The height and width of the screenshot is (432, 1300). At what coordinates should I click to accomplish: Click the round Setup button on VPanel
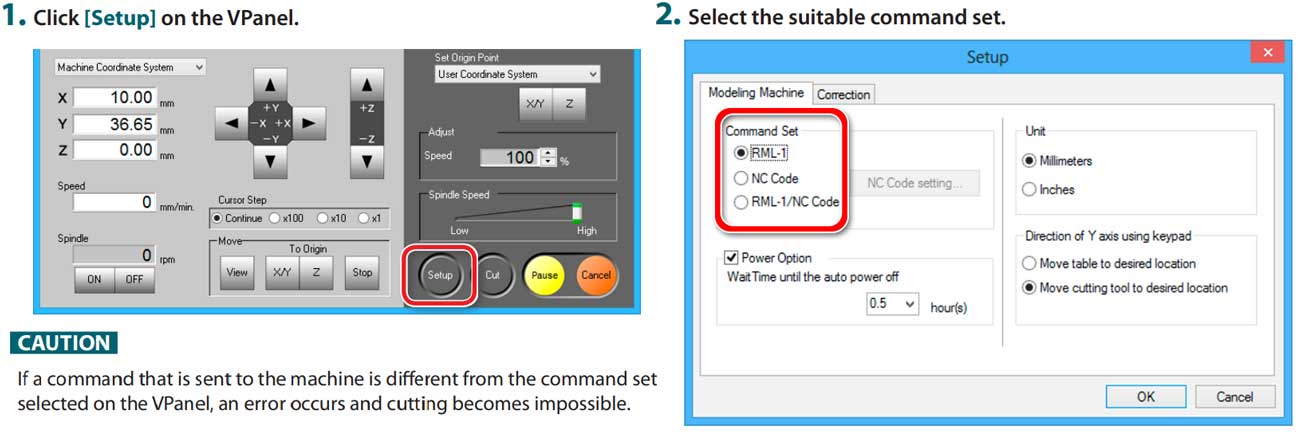coord(439,274)
